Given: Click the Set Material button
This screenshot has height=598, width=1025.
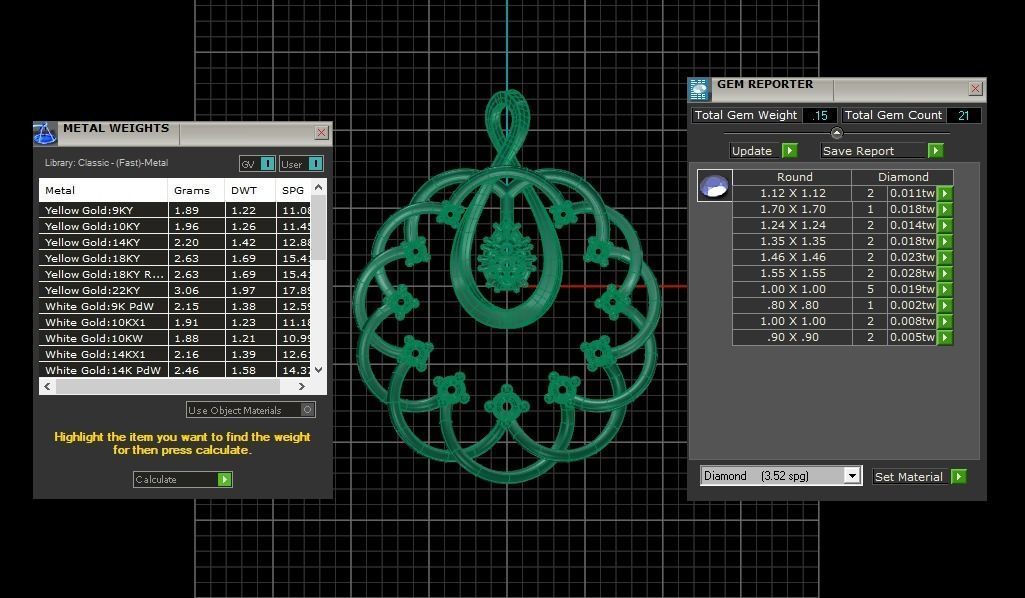Looking at the screenshot, I should point(919,476).
